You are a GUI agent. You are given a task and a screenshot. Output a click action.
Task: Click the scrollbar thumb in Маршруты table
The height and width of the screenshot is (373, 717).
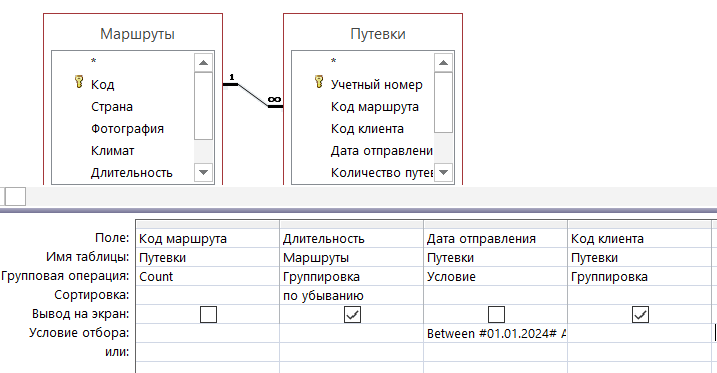[x=203, y=106]
